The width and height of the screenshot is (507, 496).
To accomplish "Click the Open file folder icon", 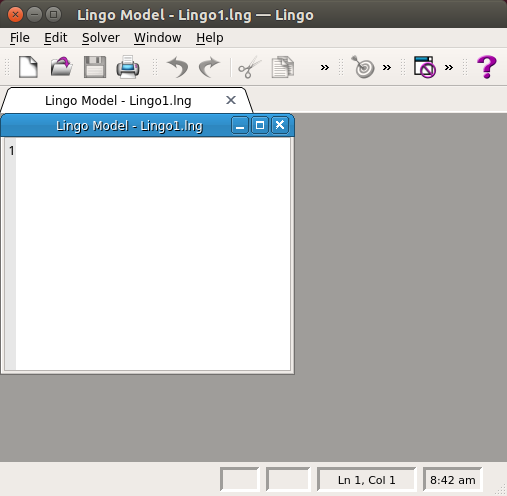I will [x=61, y=67].
